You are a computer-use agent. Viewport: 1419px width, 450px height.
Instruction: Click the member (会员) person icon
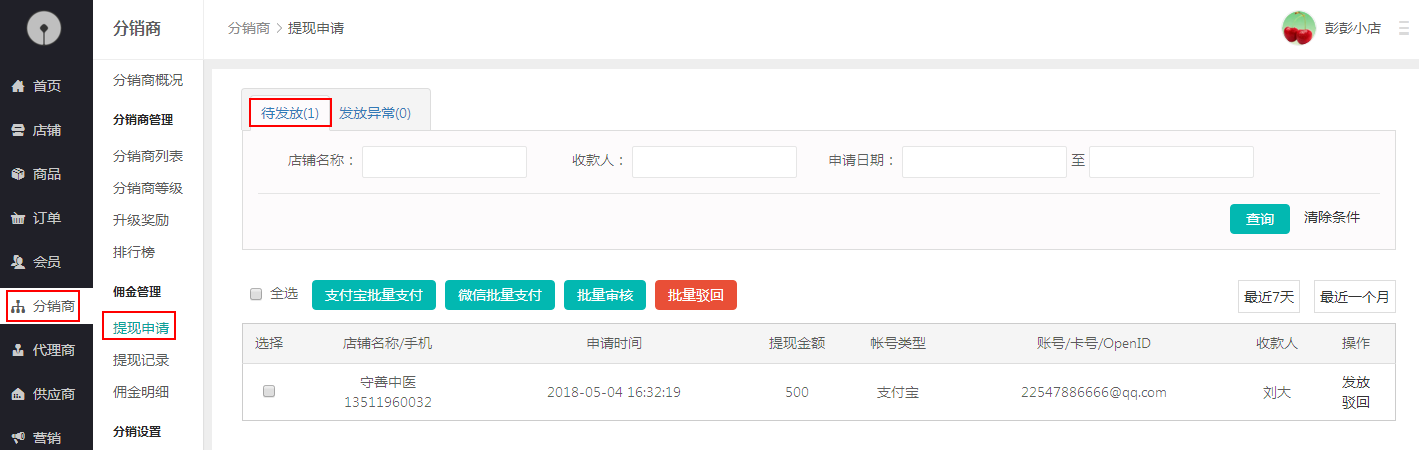point(18,263)
